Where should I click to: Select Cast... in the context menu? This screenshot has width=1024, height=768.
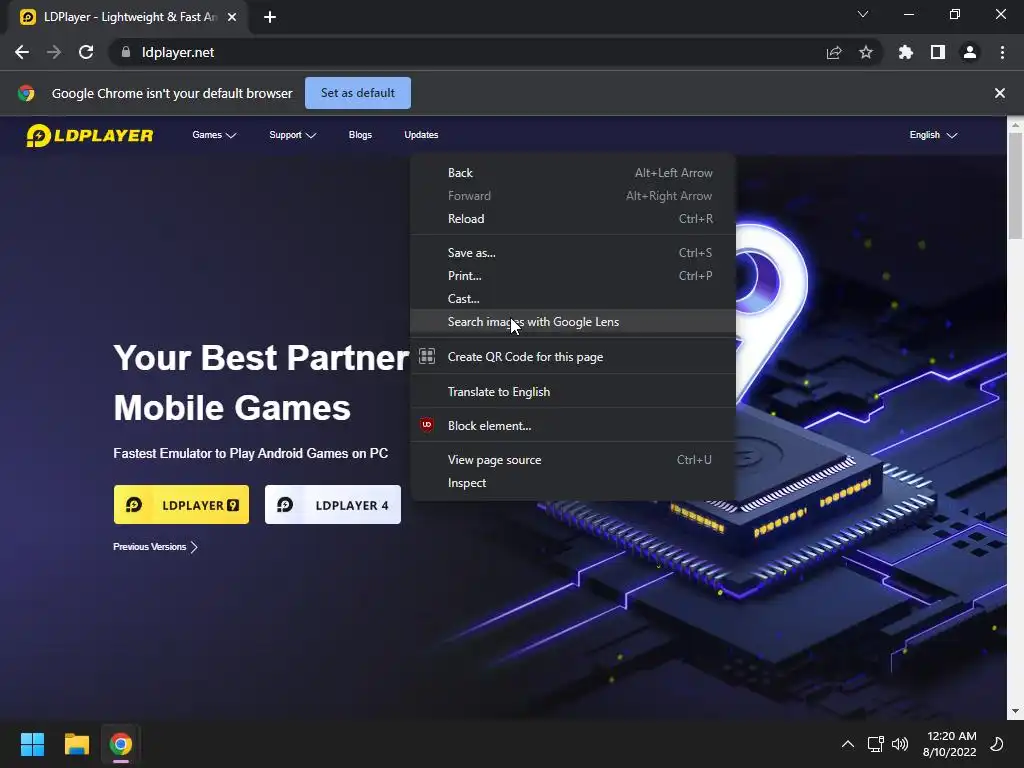[573, 298]
